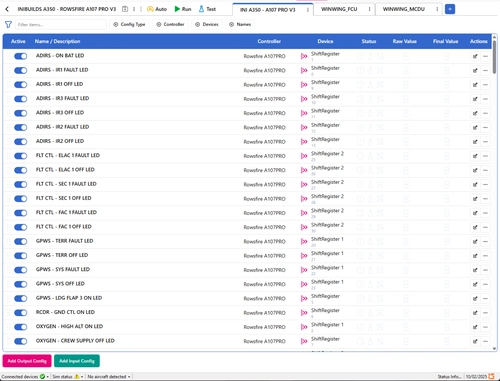Open the project options three-dot menu
Screen dimensions: 500x381
tap(134, 9)
